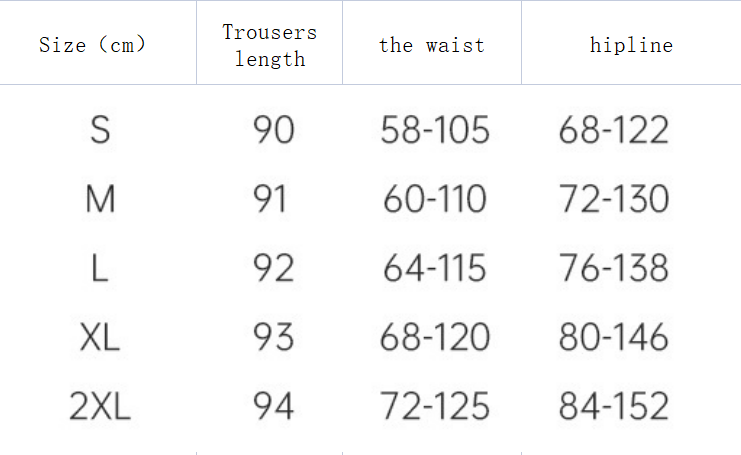This screenshot has width=741, height=455.
Task: Click "the waist" column header
Action: point(431,45)
